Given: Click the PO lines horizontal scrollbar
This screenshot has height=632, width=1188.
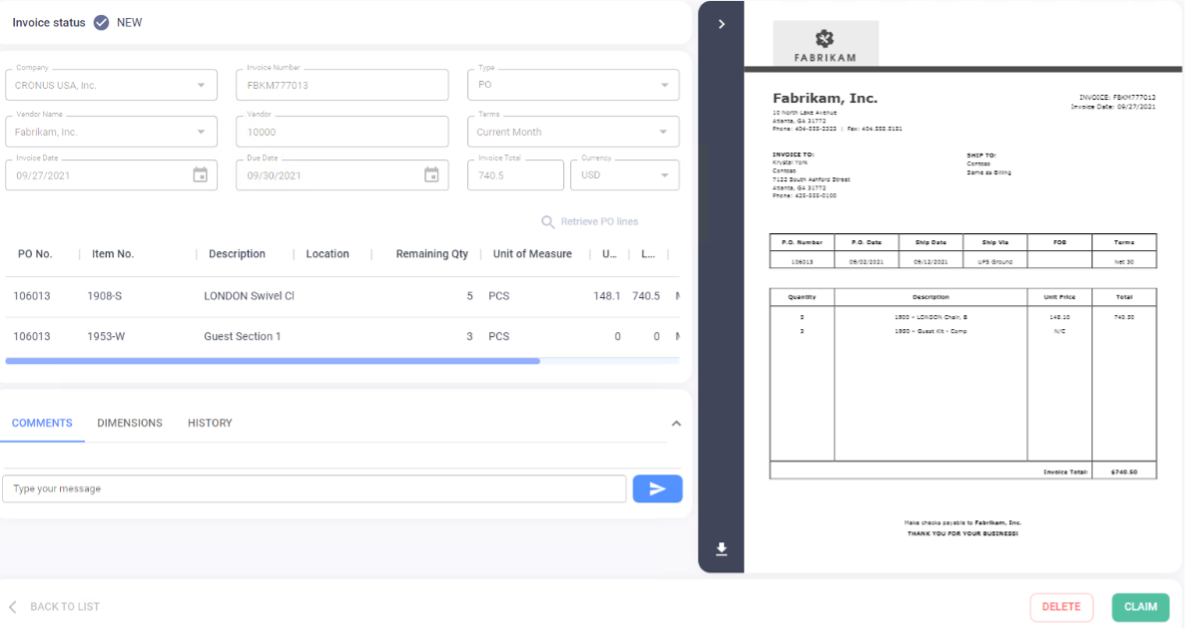Looking at the screenshot, I should [273, 361].
